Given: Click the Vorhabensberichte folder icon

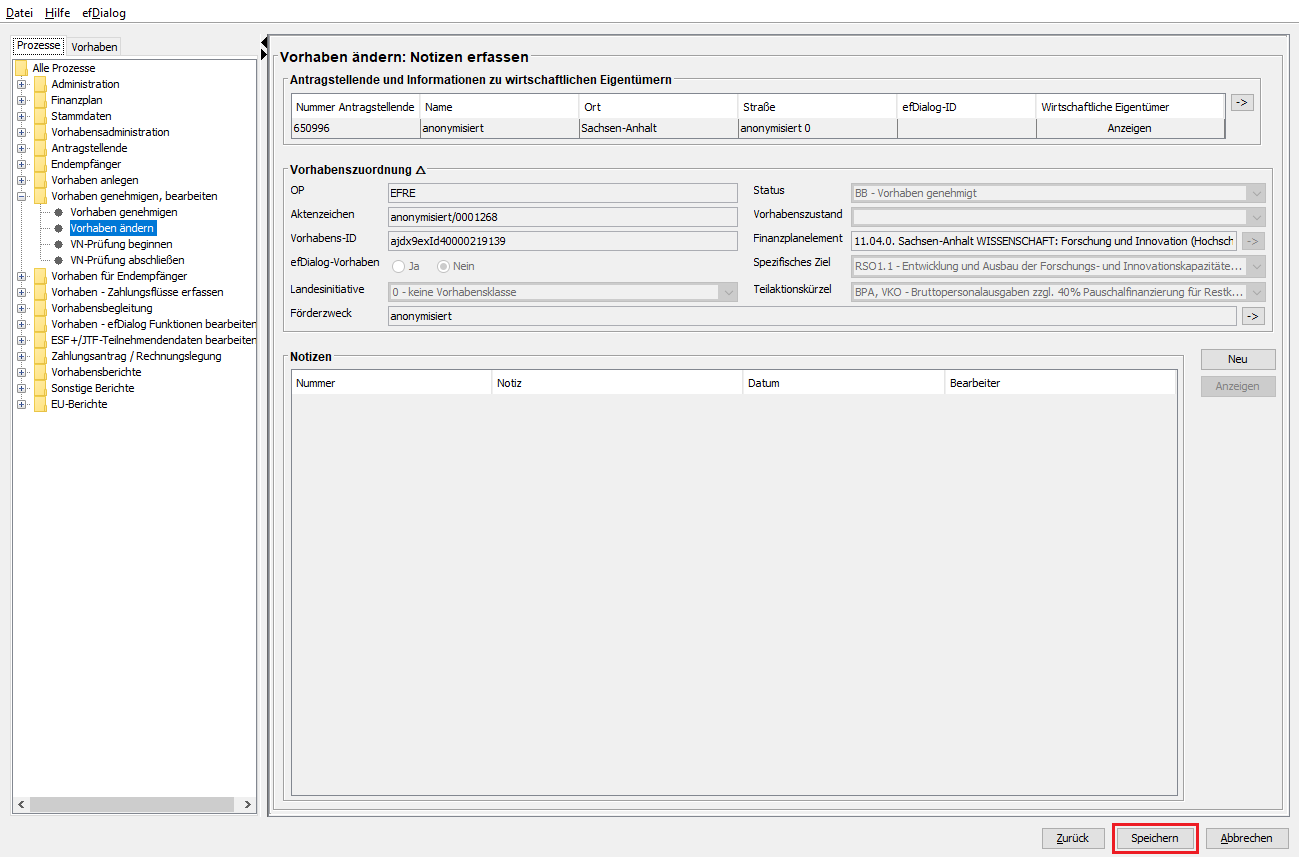Looking at the screenshot, I should tap(40, 372).
